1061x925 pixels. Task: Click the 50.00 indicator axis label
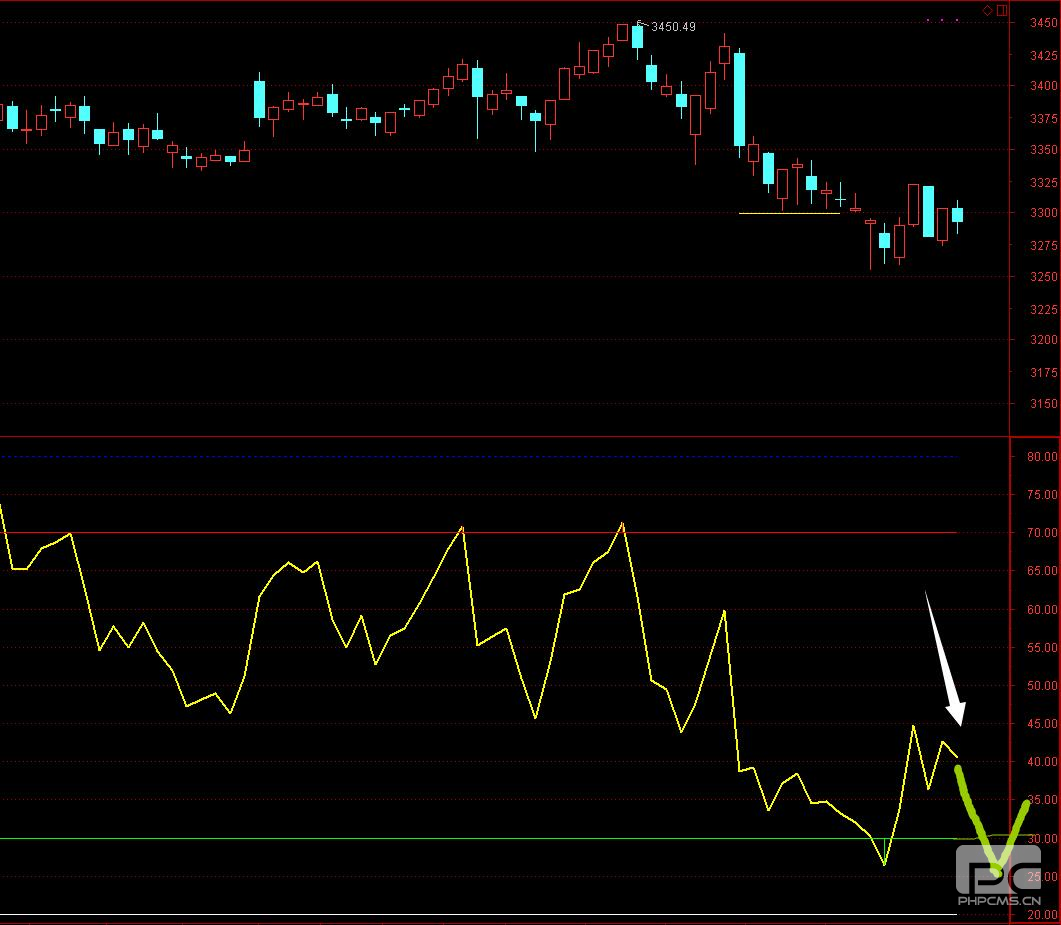[x=1042, y=685]
